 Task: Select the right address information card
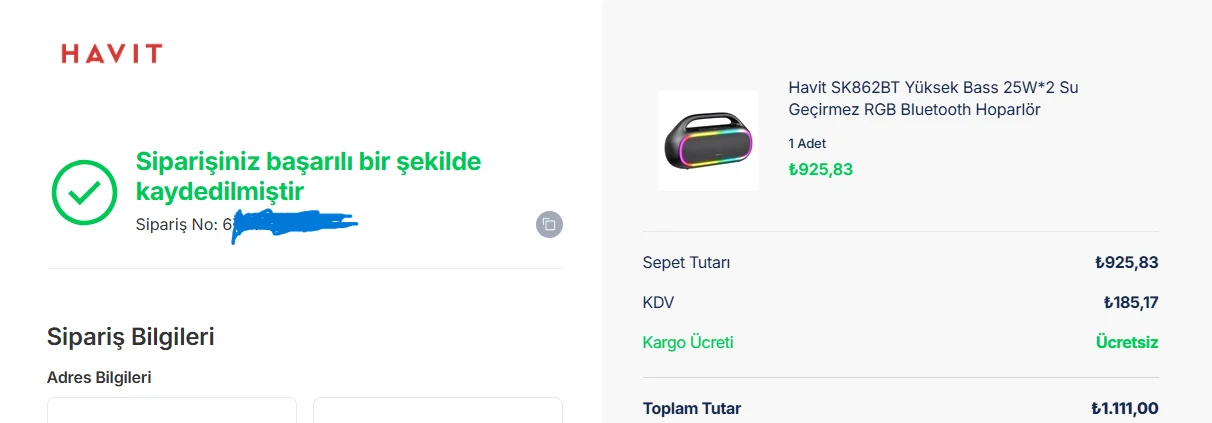pos(438,410)
